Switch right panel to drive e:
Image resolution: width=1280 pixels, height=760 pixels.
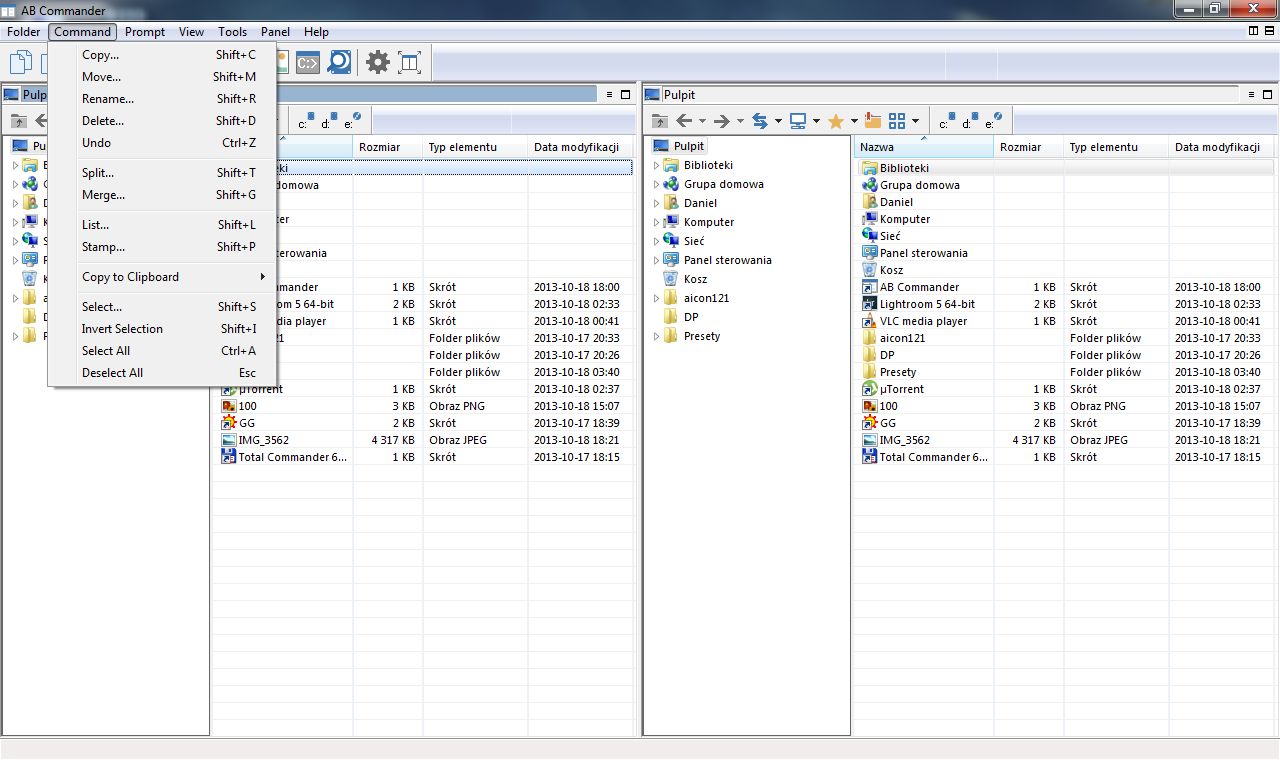coord(994,121)
